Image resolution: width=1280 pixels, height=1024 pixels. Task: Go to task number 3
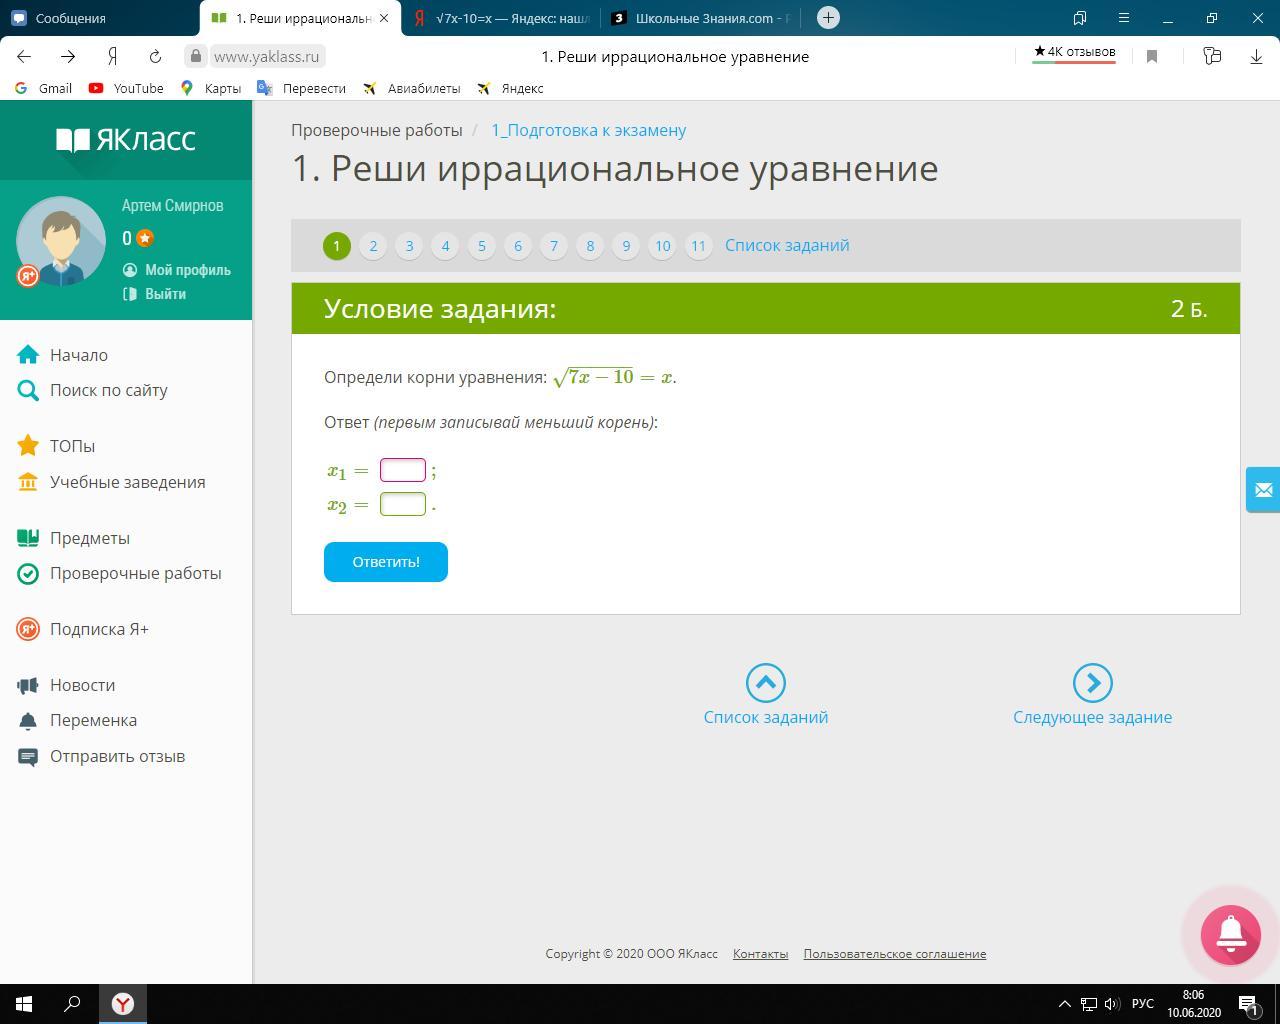tap(409, 246)
